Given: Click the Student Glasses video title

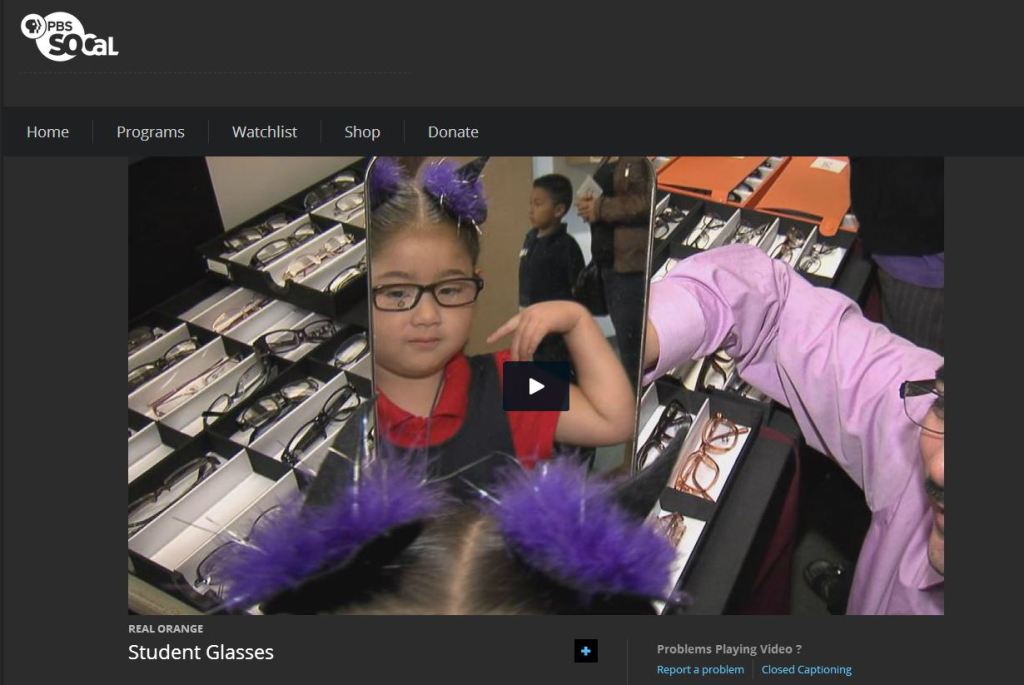Looking at the screenshot, I should pyautogui.click(x=201, y=653).
